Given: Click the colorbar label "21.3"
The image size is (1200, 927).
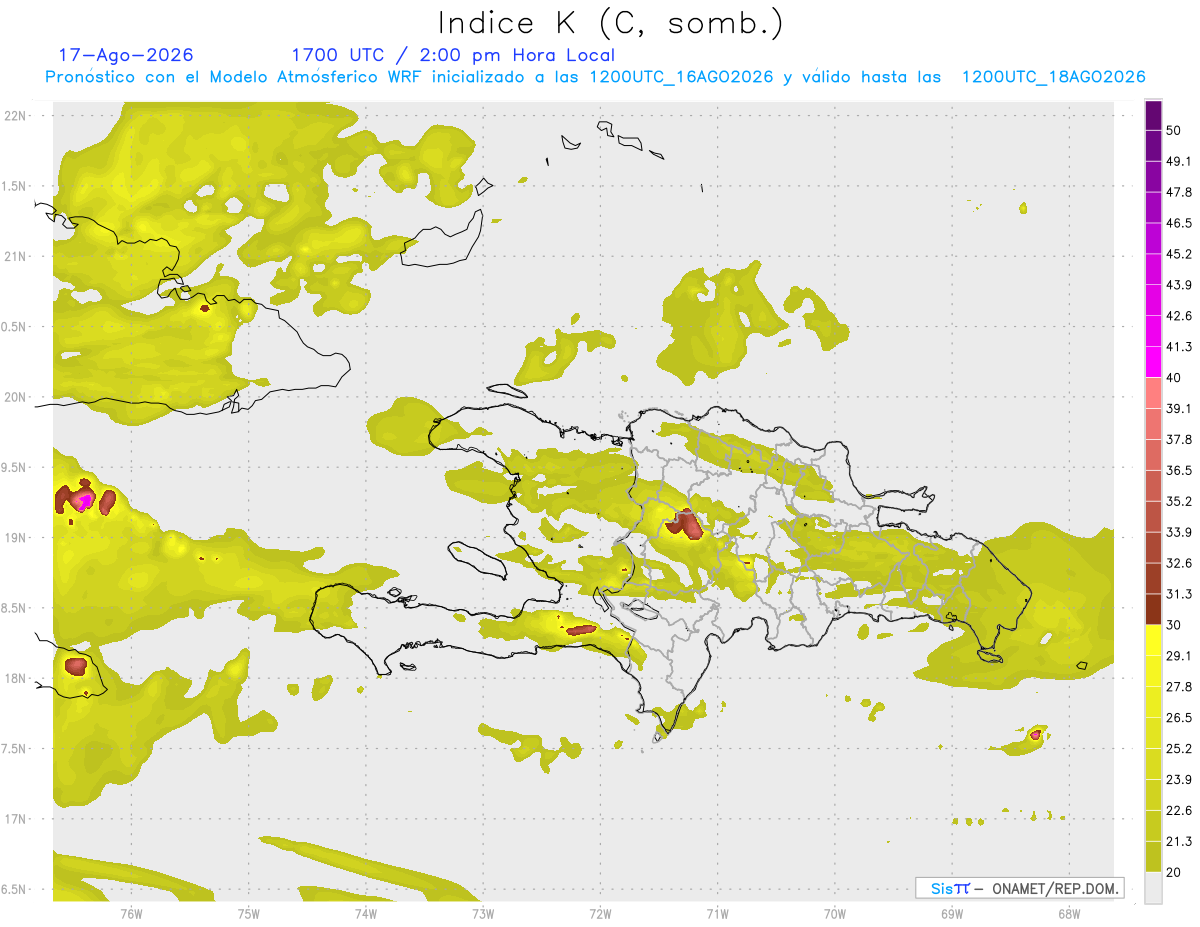Looking at the screenshot, I should coord(1179,842).
